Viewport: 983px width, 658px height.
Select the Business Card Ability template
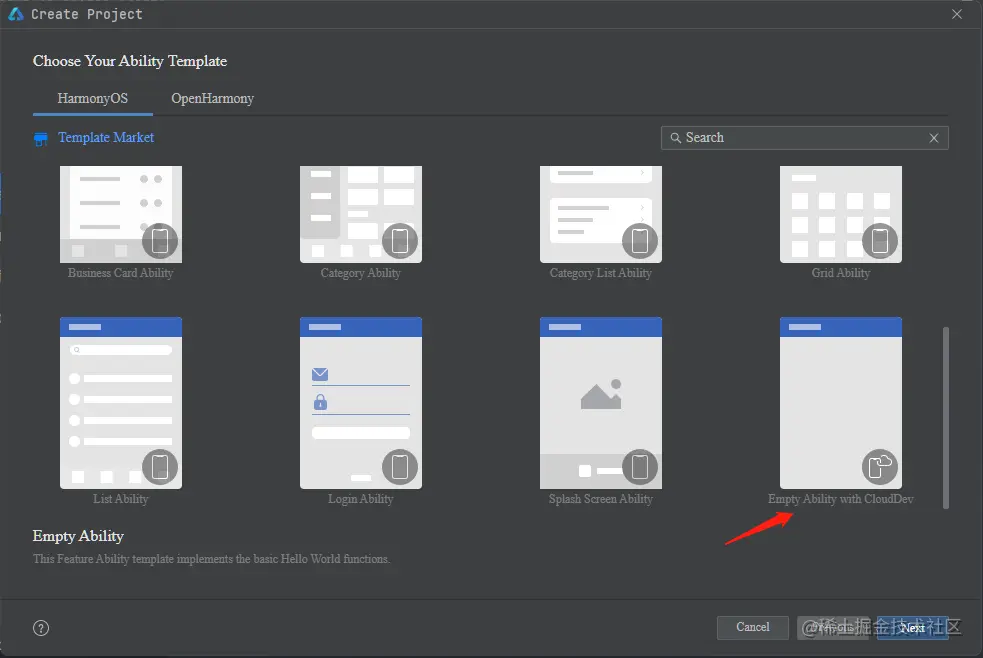tap(121, 214)
